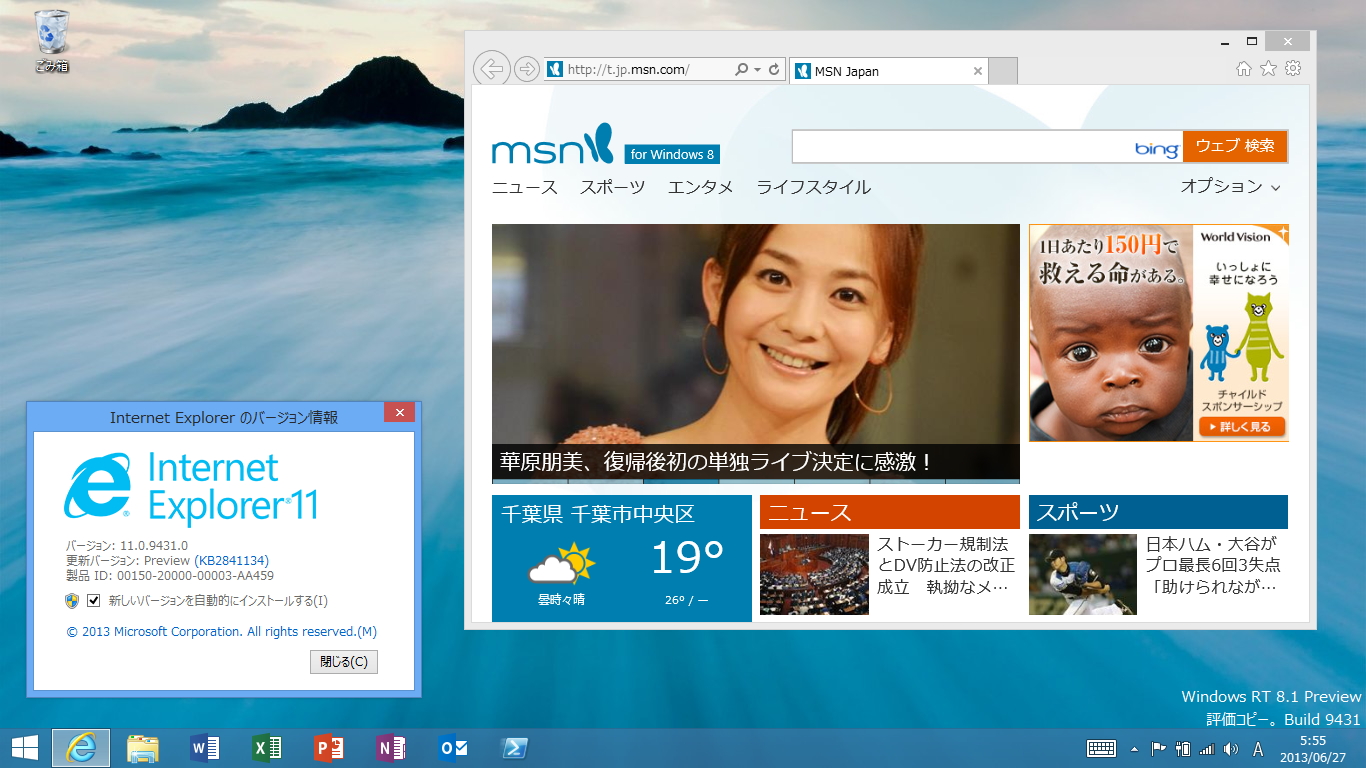The height and width of the screenshot is (768, 1366).
Task: Select the スポーツ menu on MSN
Action: [x=611, y=187]
